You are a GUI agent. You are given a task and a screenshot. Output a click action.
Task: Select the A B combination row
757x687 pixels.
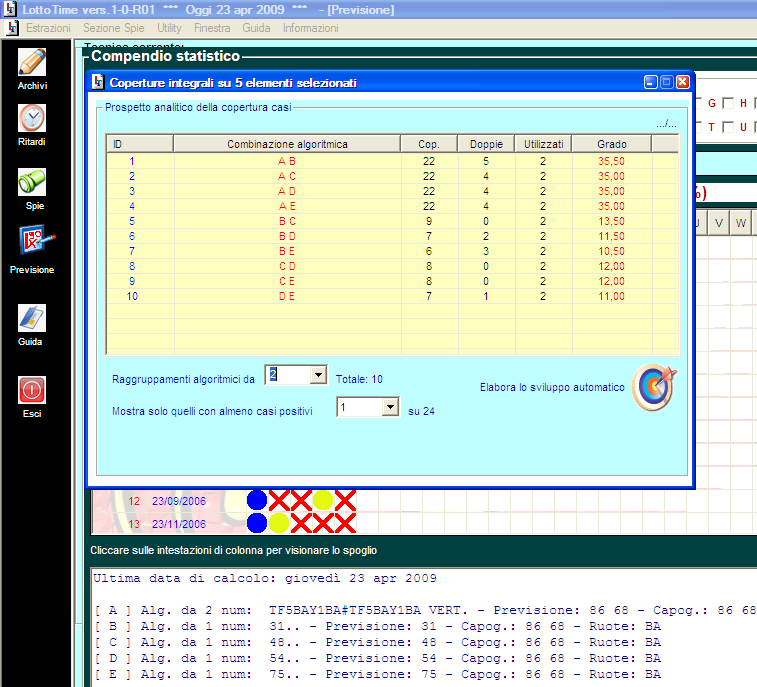pos(287,161)
